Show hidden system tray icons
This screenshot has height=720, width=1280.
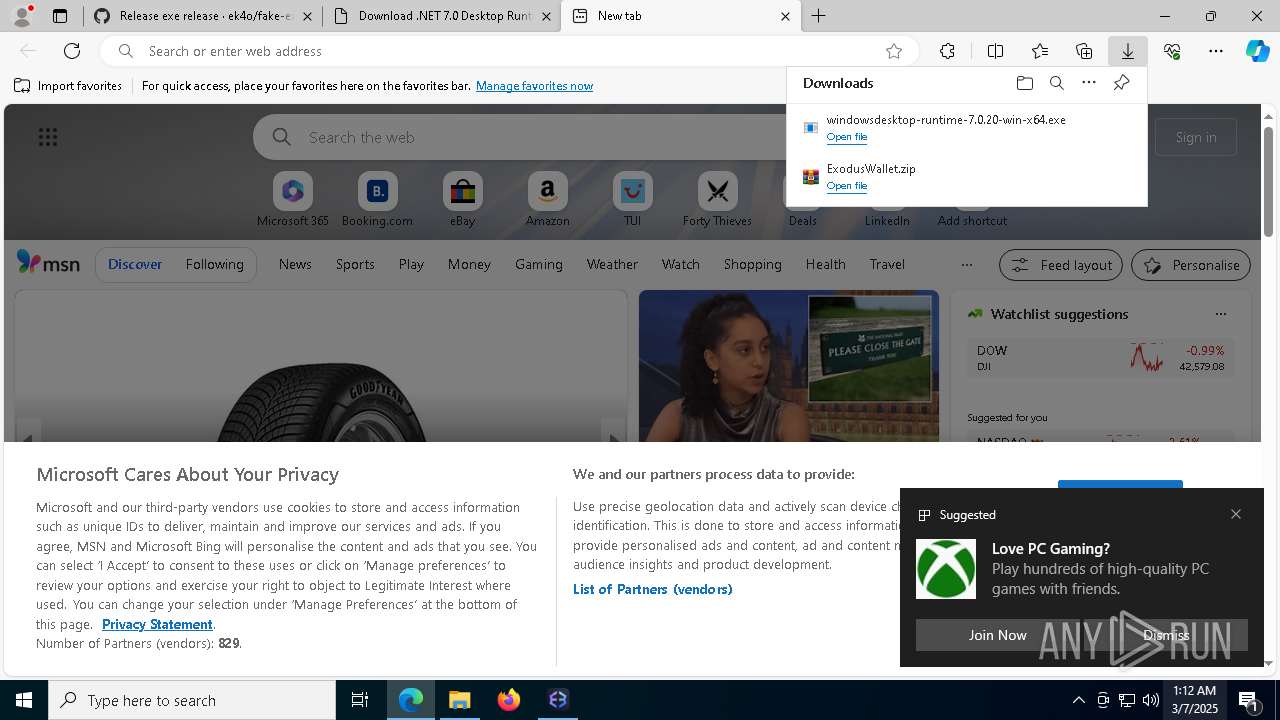click(1078, 700)
